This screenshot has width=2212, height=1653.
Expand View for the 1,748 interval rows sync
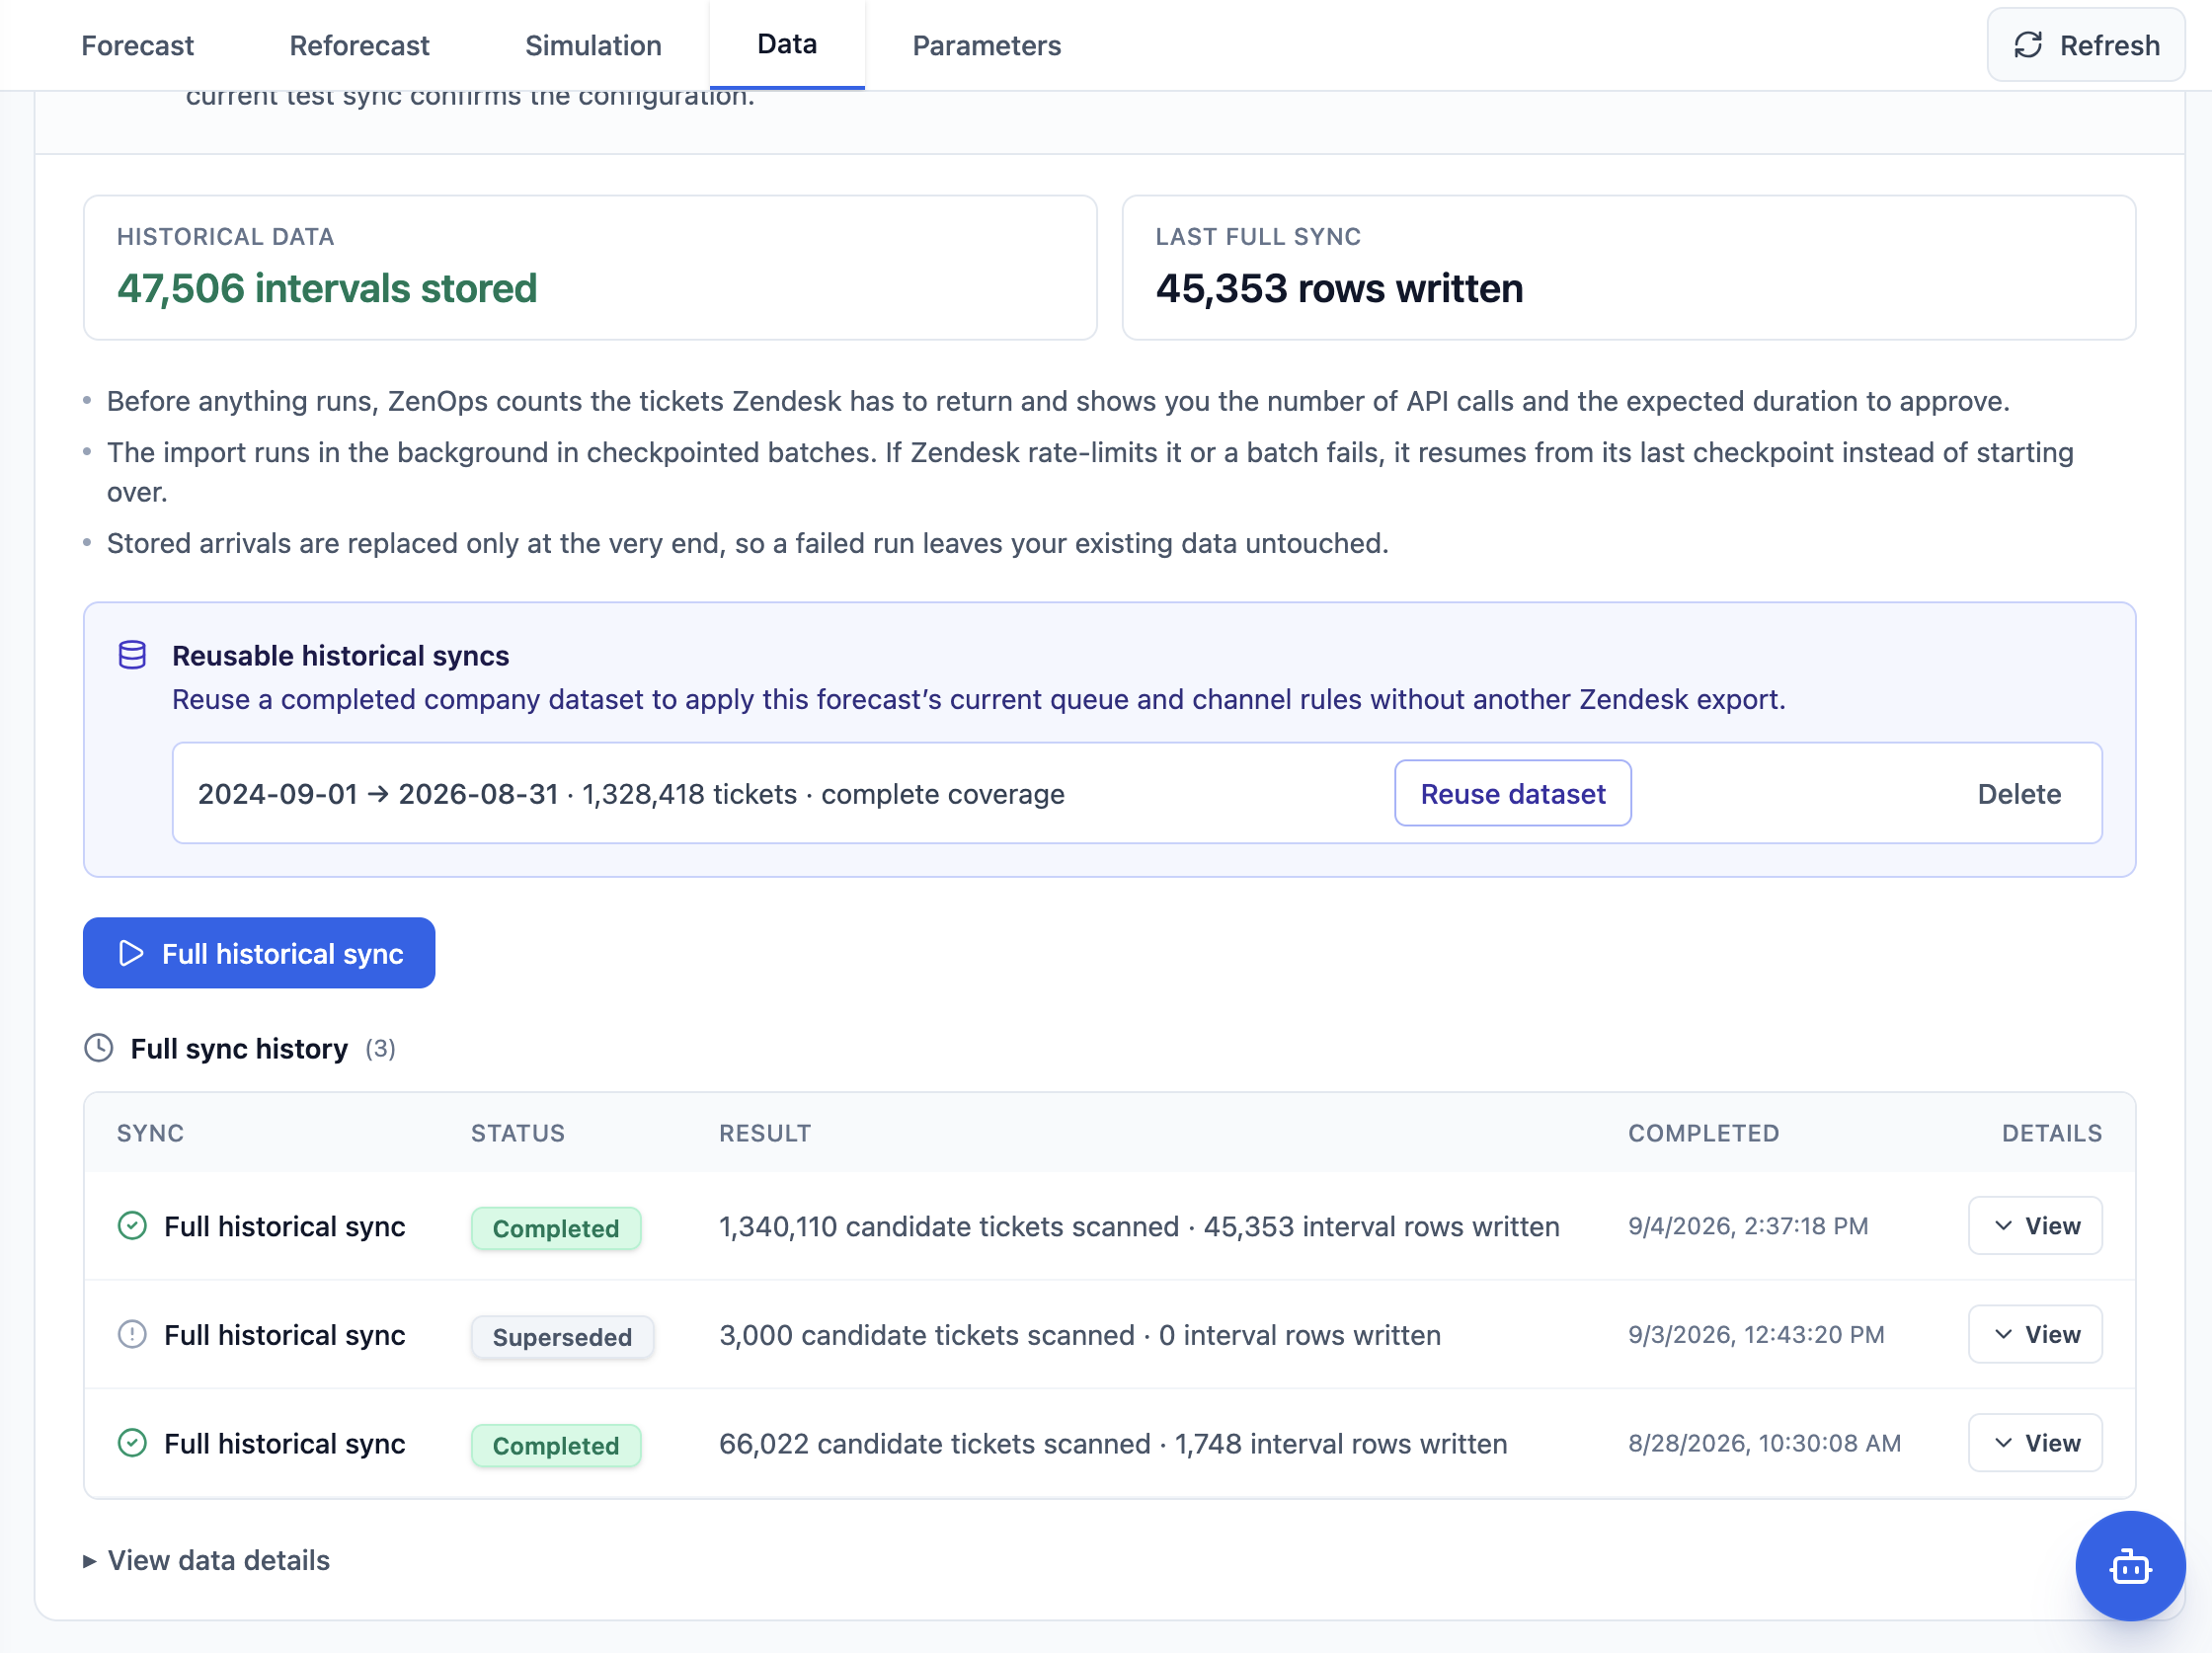[2035, 1443]
